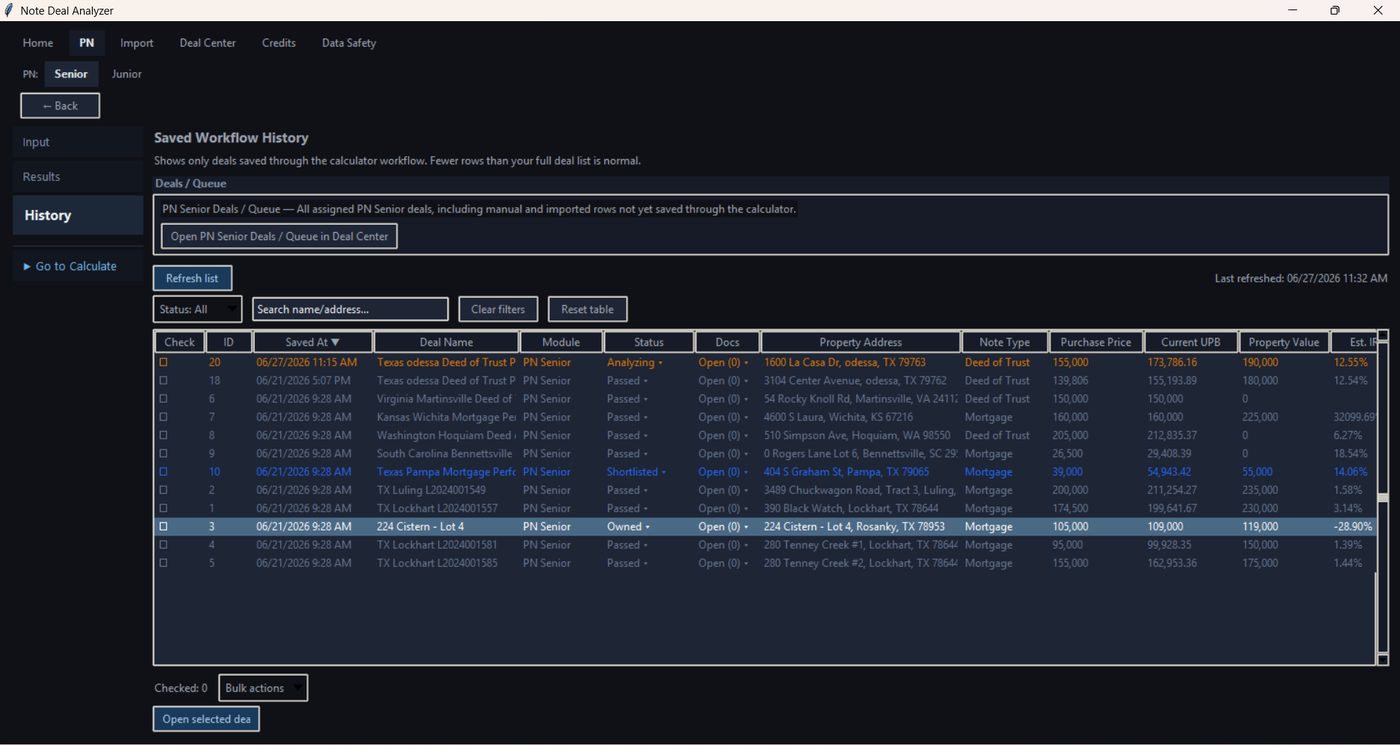This screenshot has width=1400, height=745.
Task: Click the 173,786.16 current UPB value
Action: point(1172,362)
